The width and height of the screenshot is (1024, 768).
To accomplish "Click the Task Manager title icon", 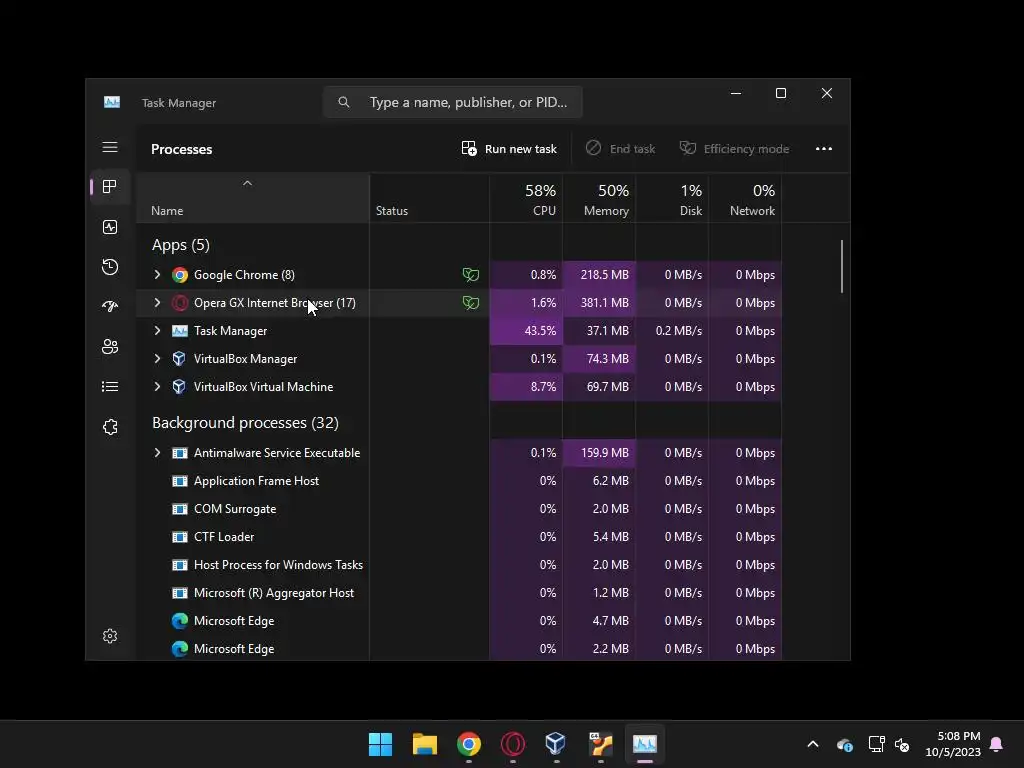I will 112,103.
